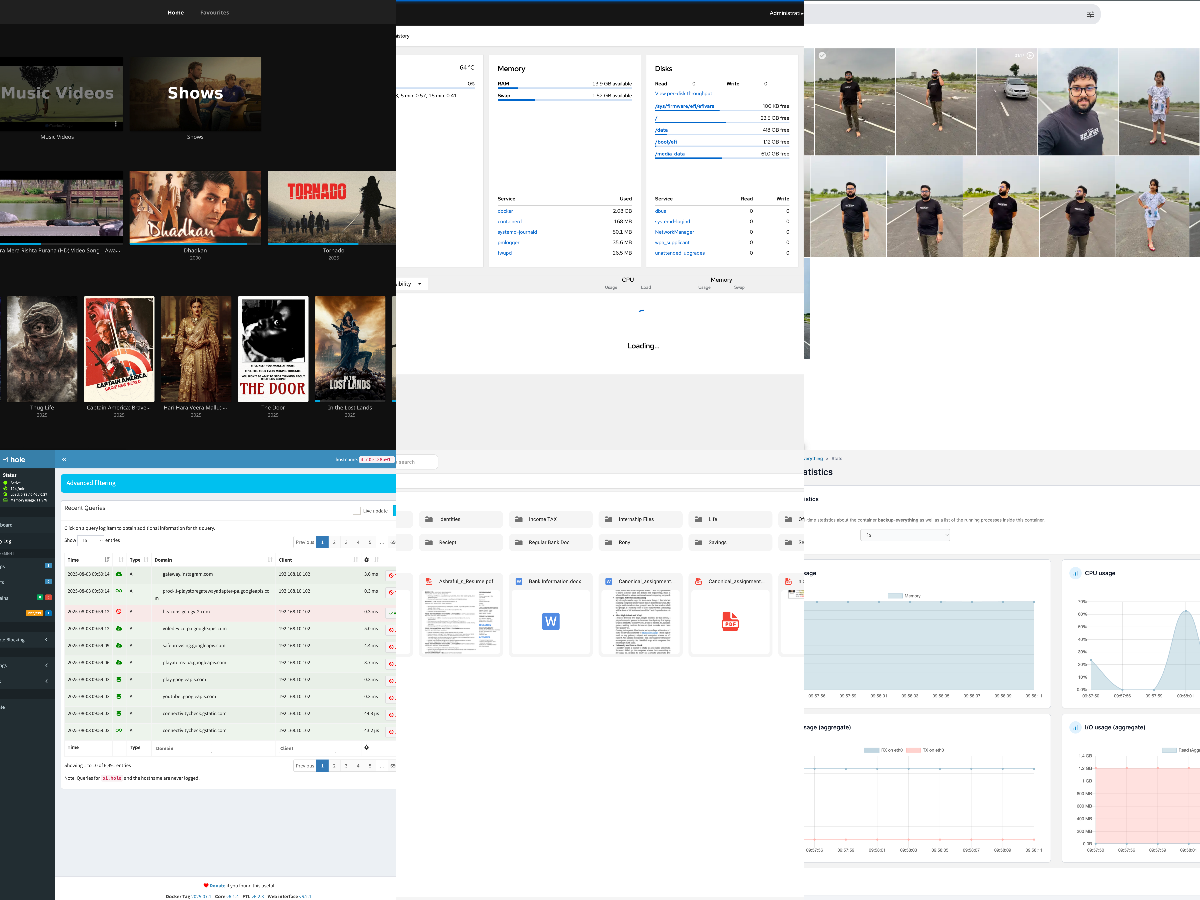Expand the Advanced filtering panel in Pi-hole
This screenshot has height=900, width=1200.
[x=228, y=483]
